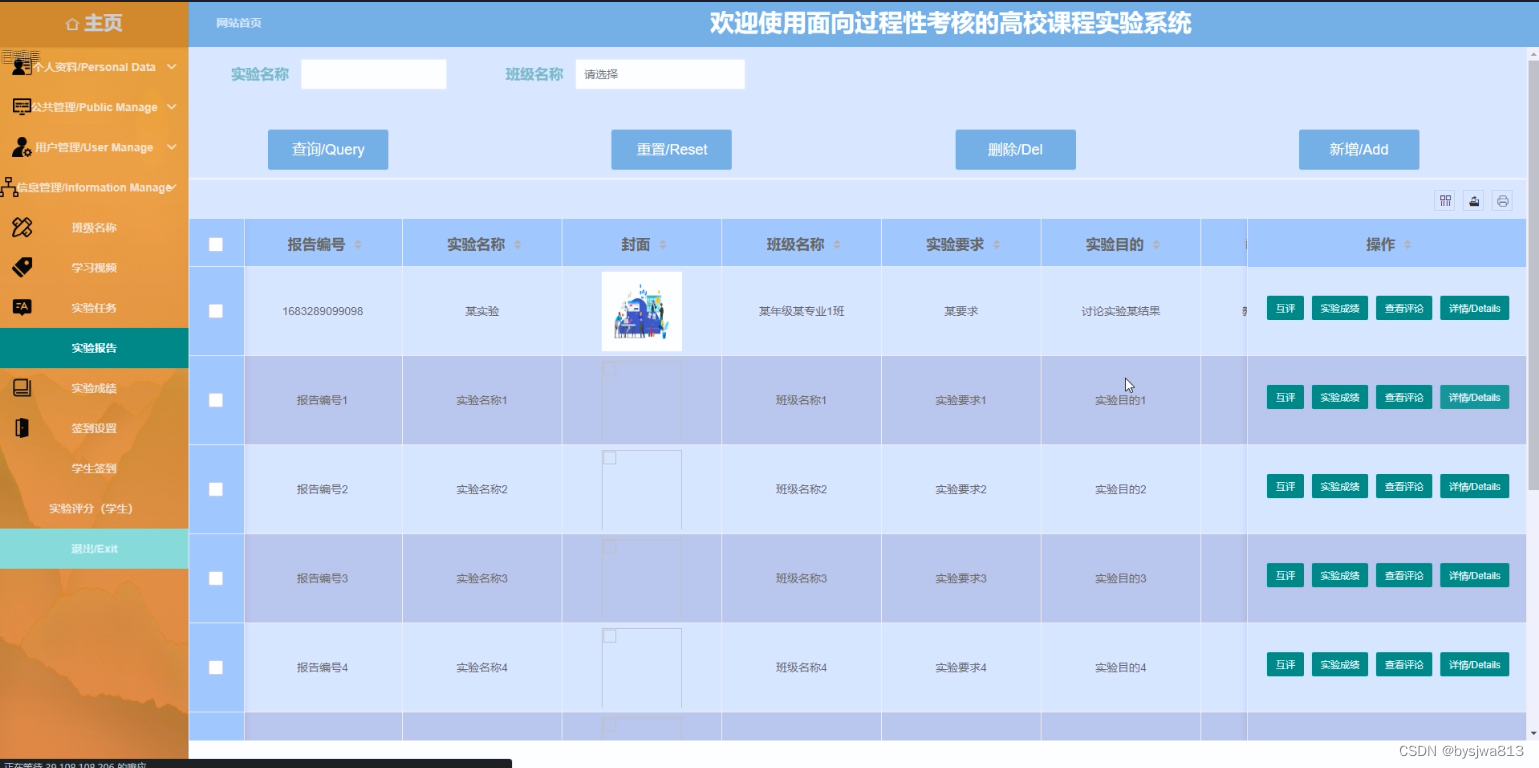Click the User Manage person-gear icon
1539x768 pixels.
[21, 147]
